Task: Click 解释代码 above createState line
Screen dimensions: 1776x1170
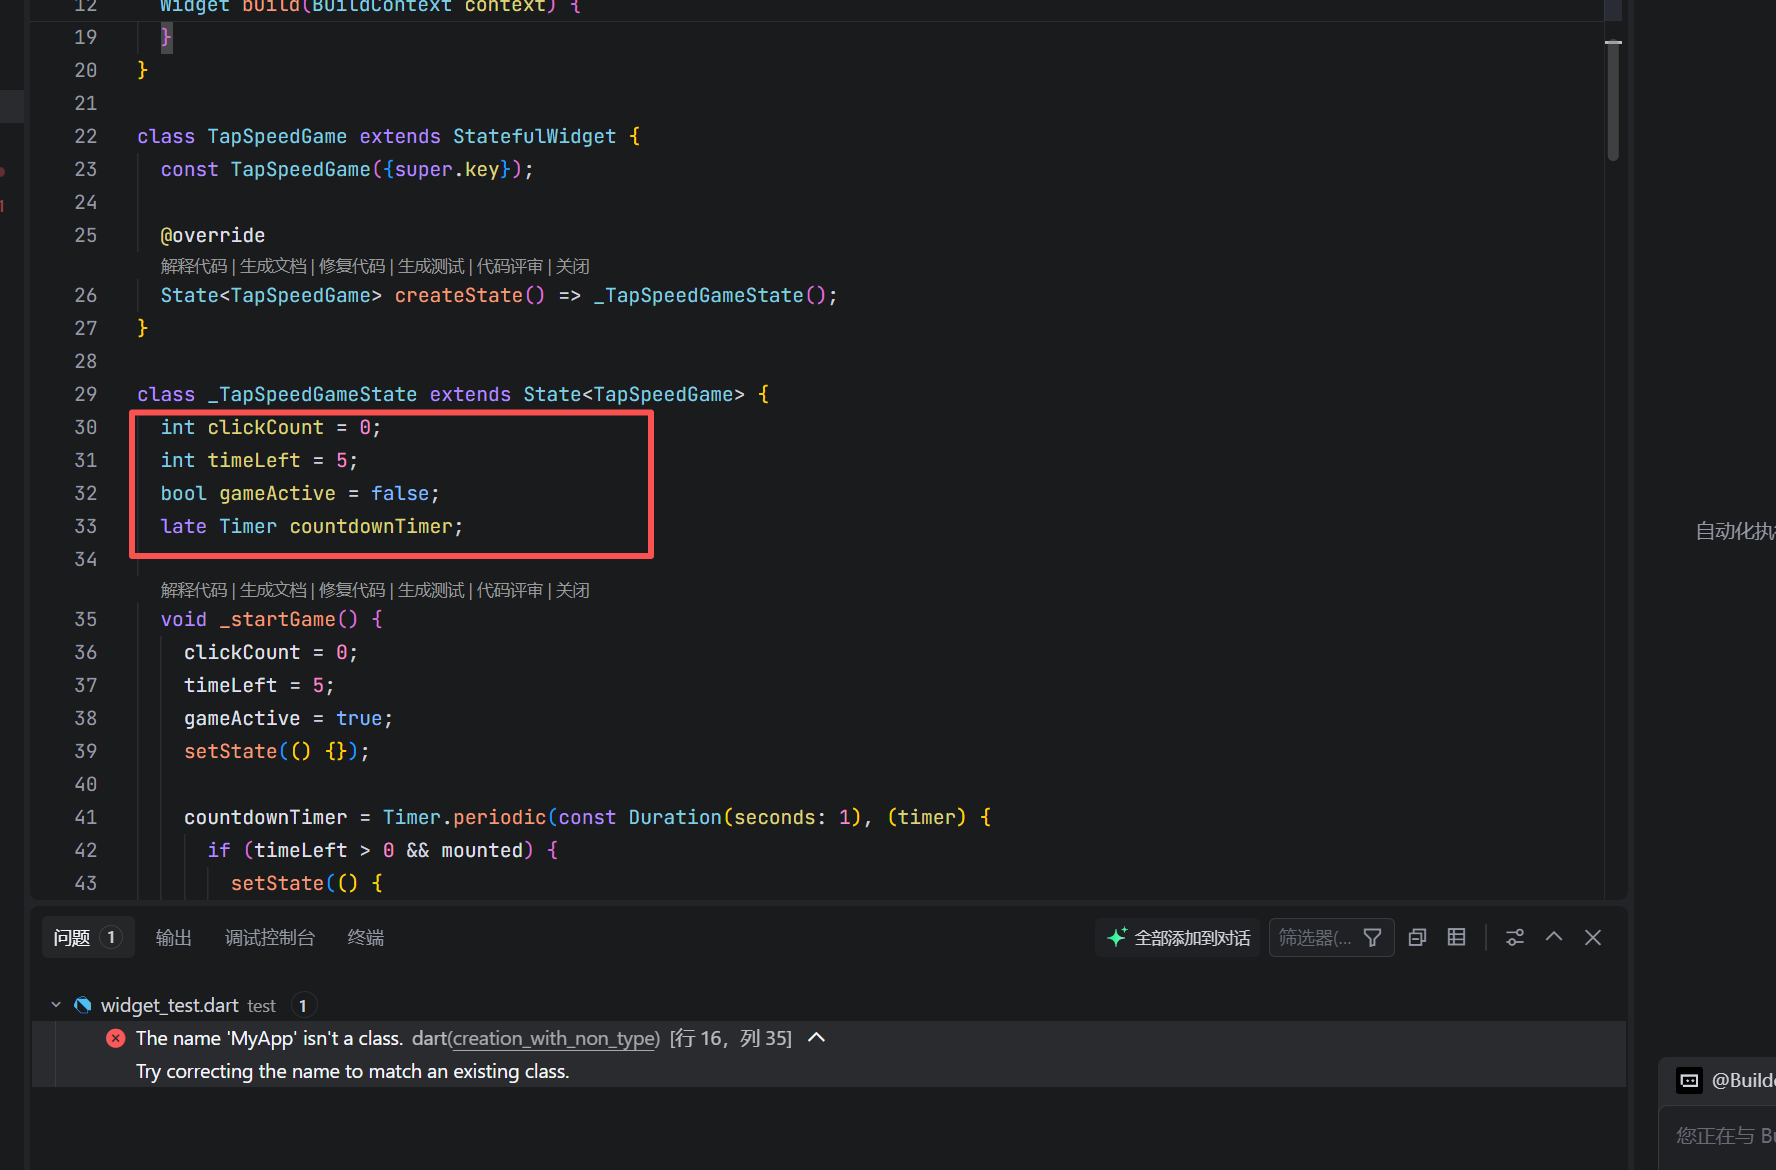Action: [194, 266]
